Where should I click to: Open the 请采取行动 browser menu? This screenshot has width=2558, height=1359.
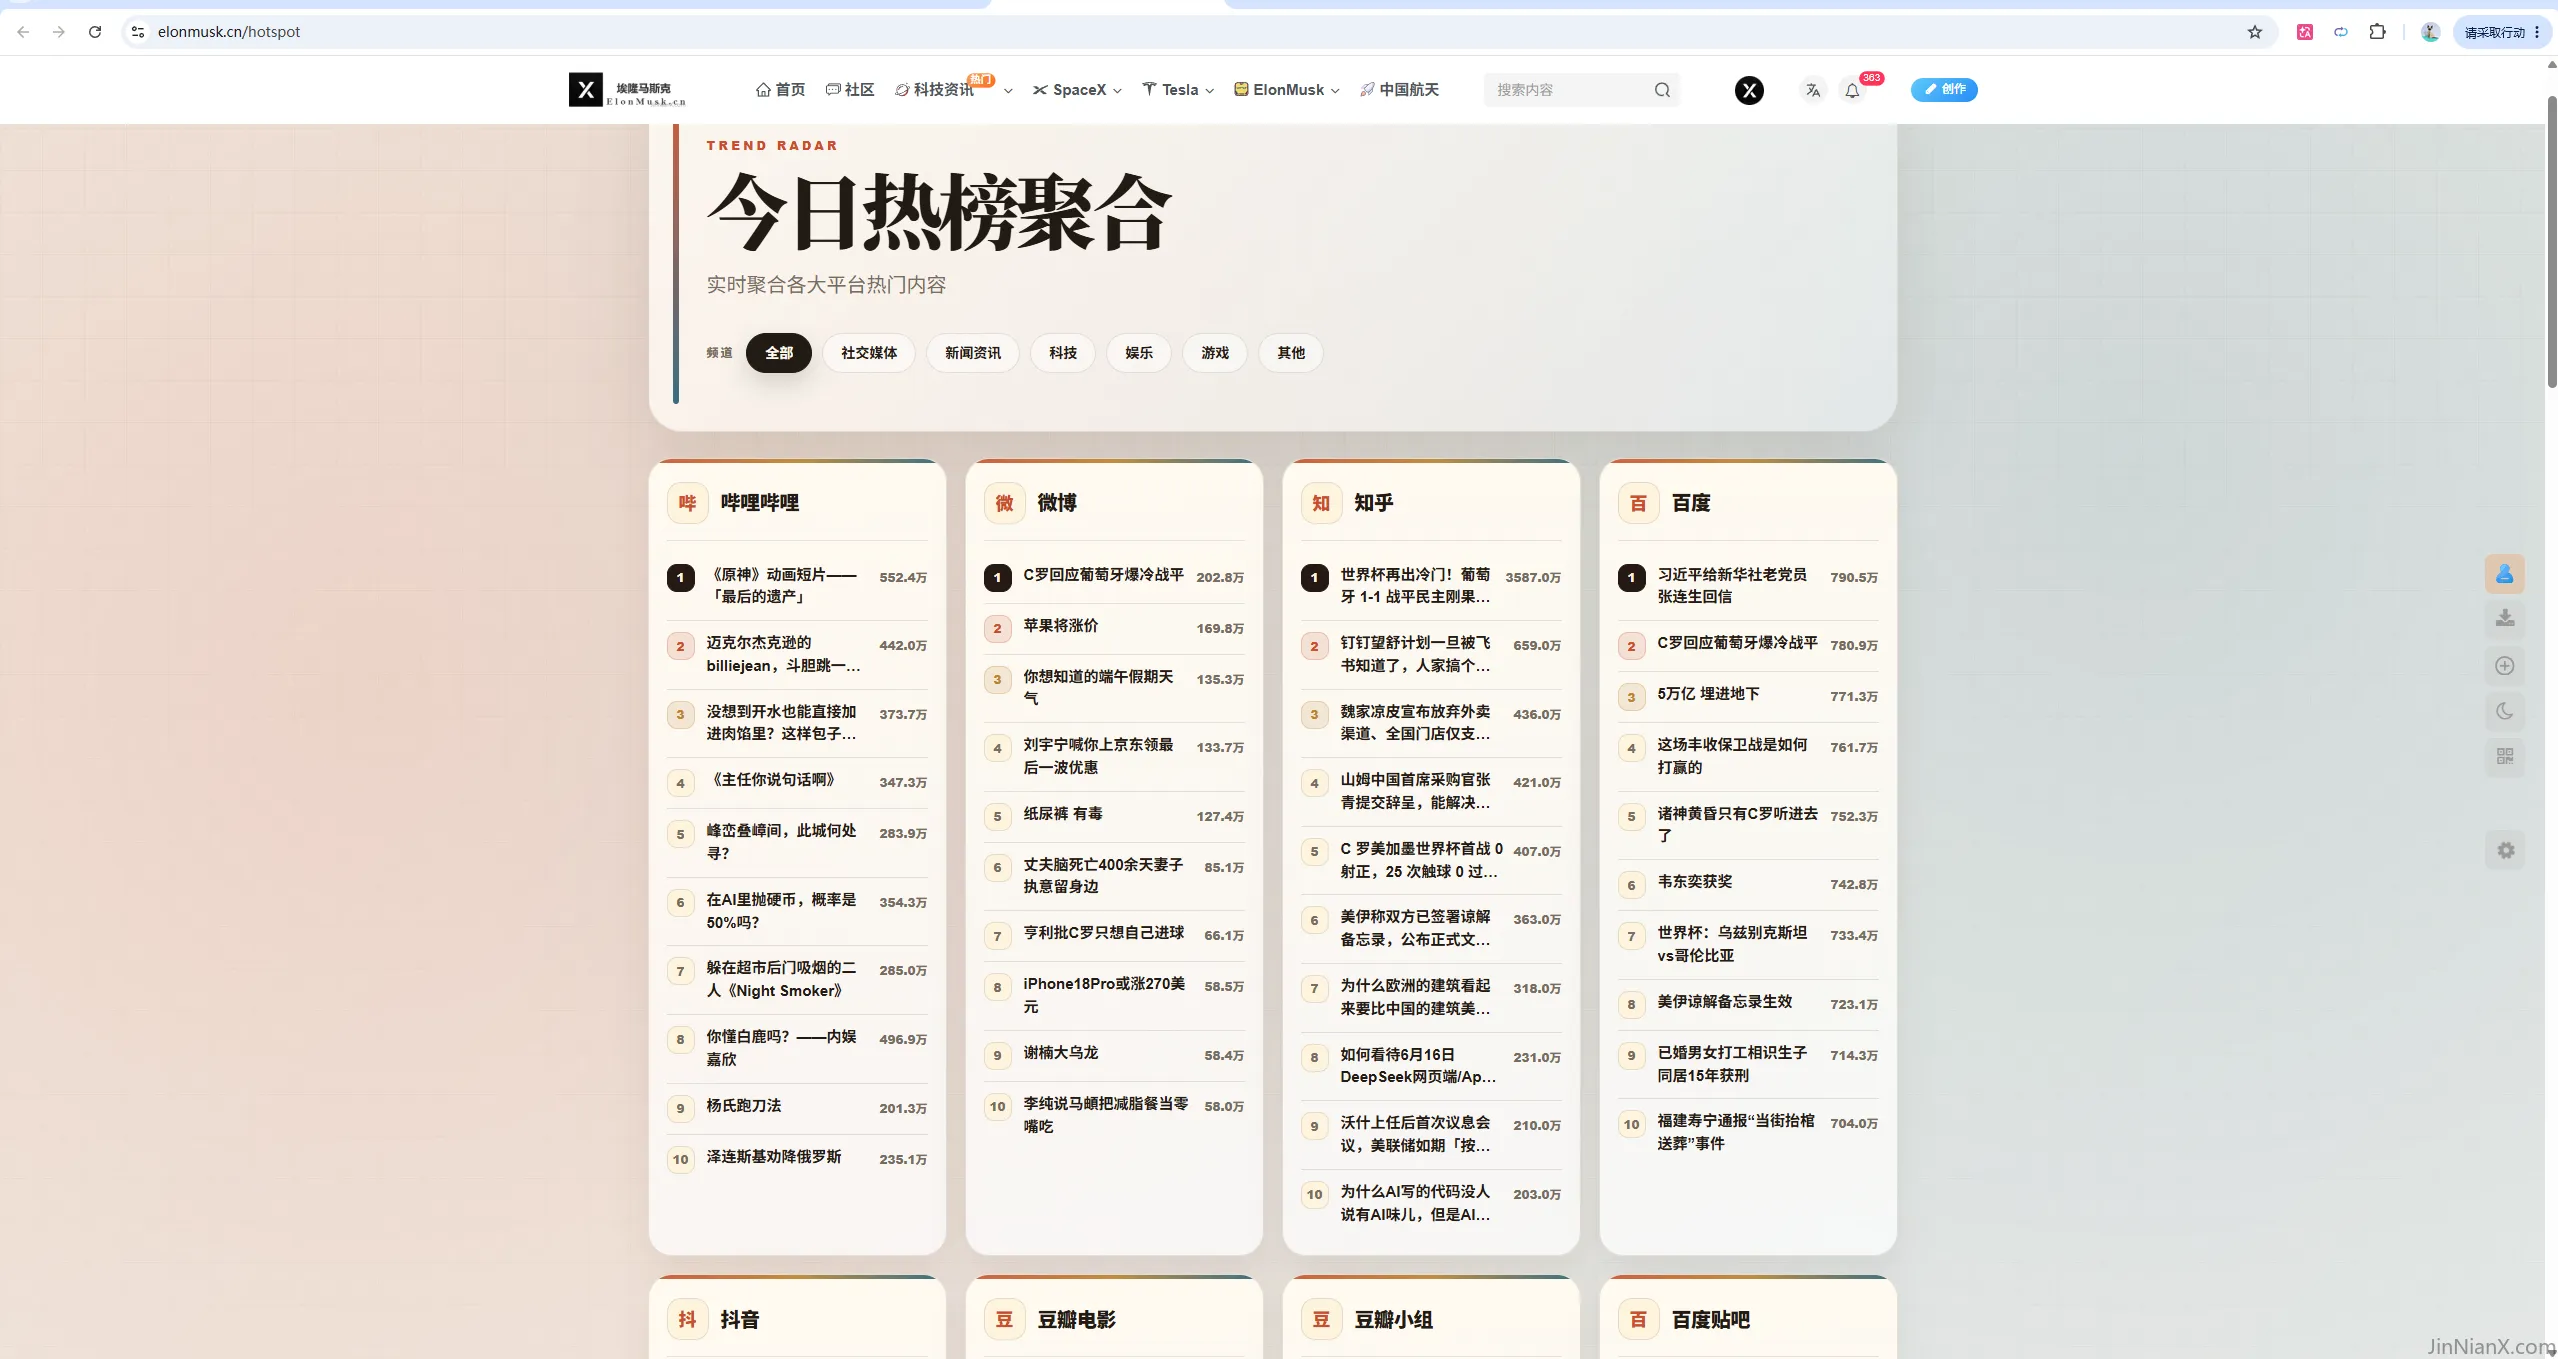click(2502, 32)
